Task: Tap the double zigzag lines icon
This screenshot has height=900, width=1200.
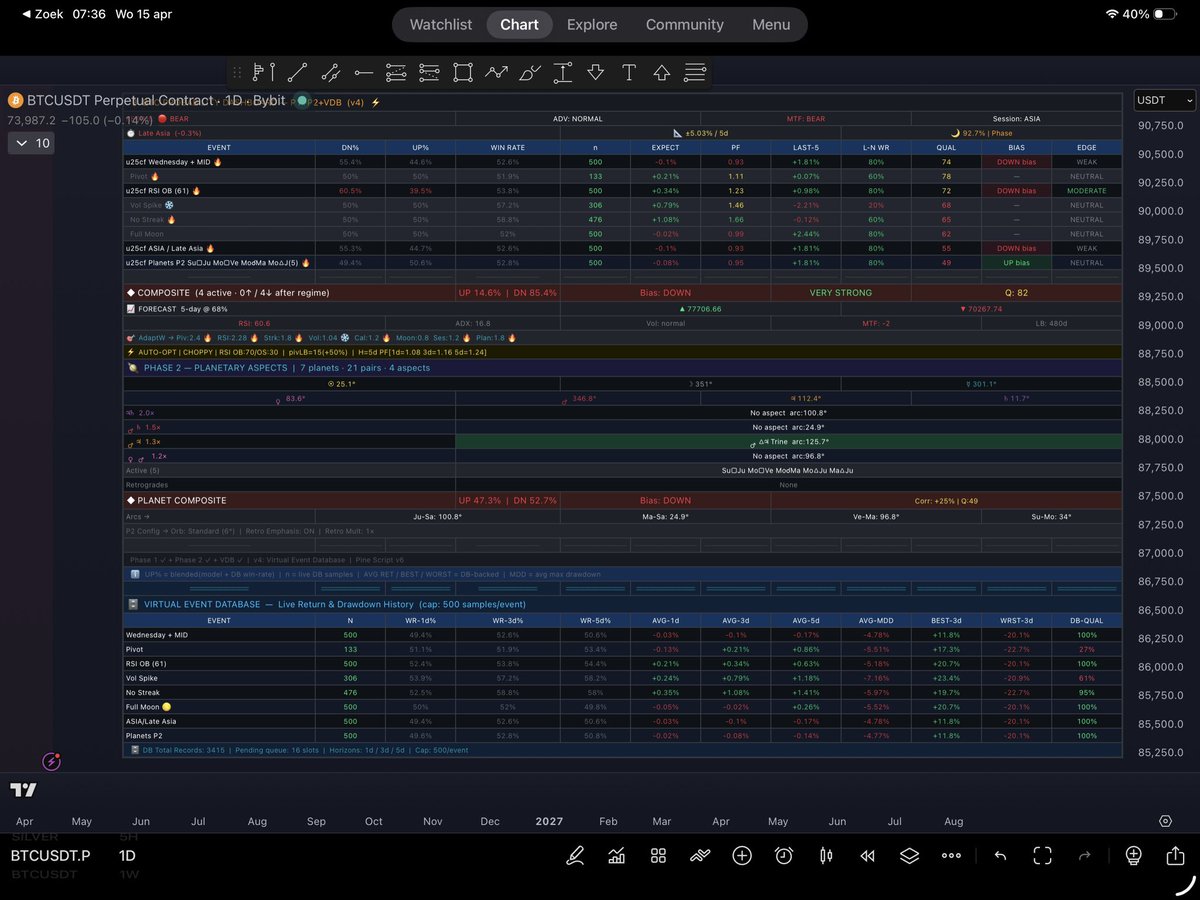Action: click(x=700, y=855)
